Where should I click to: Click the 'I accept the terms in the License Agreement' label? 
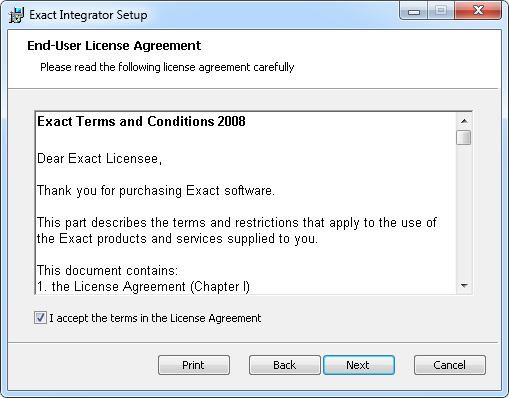(x=155, y=318)
